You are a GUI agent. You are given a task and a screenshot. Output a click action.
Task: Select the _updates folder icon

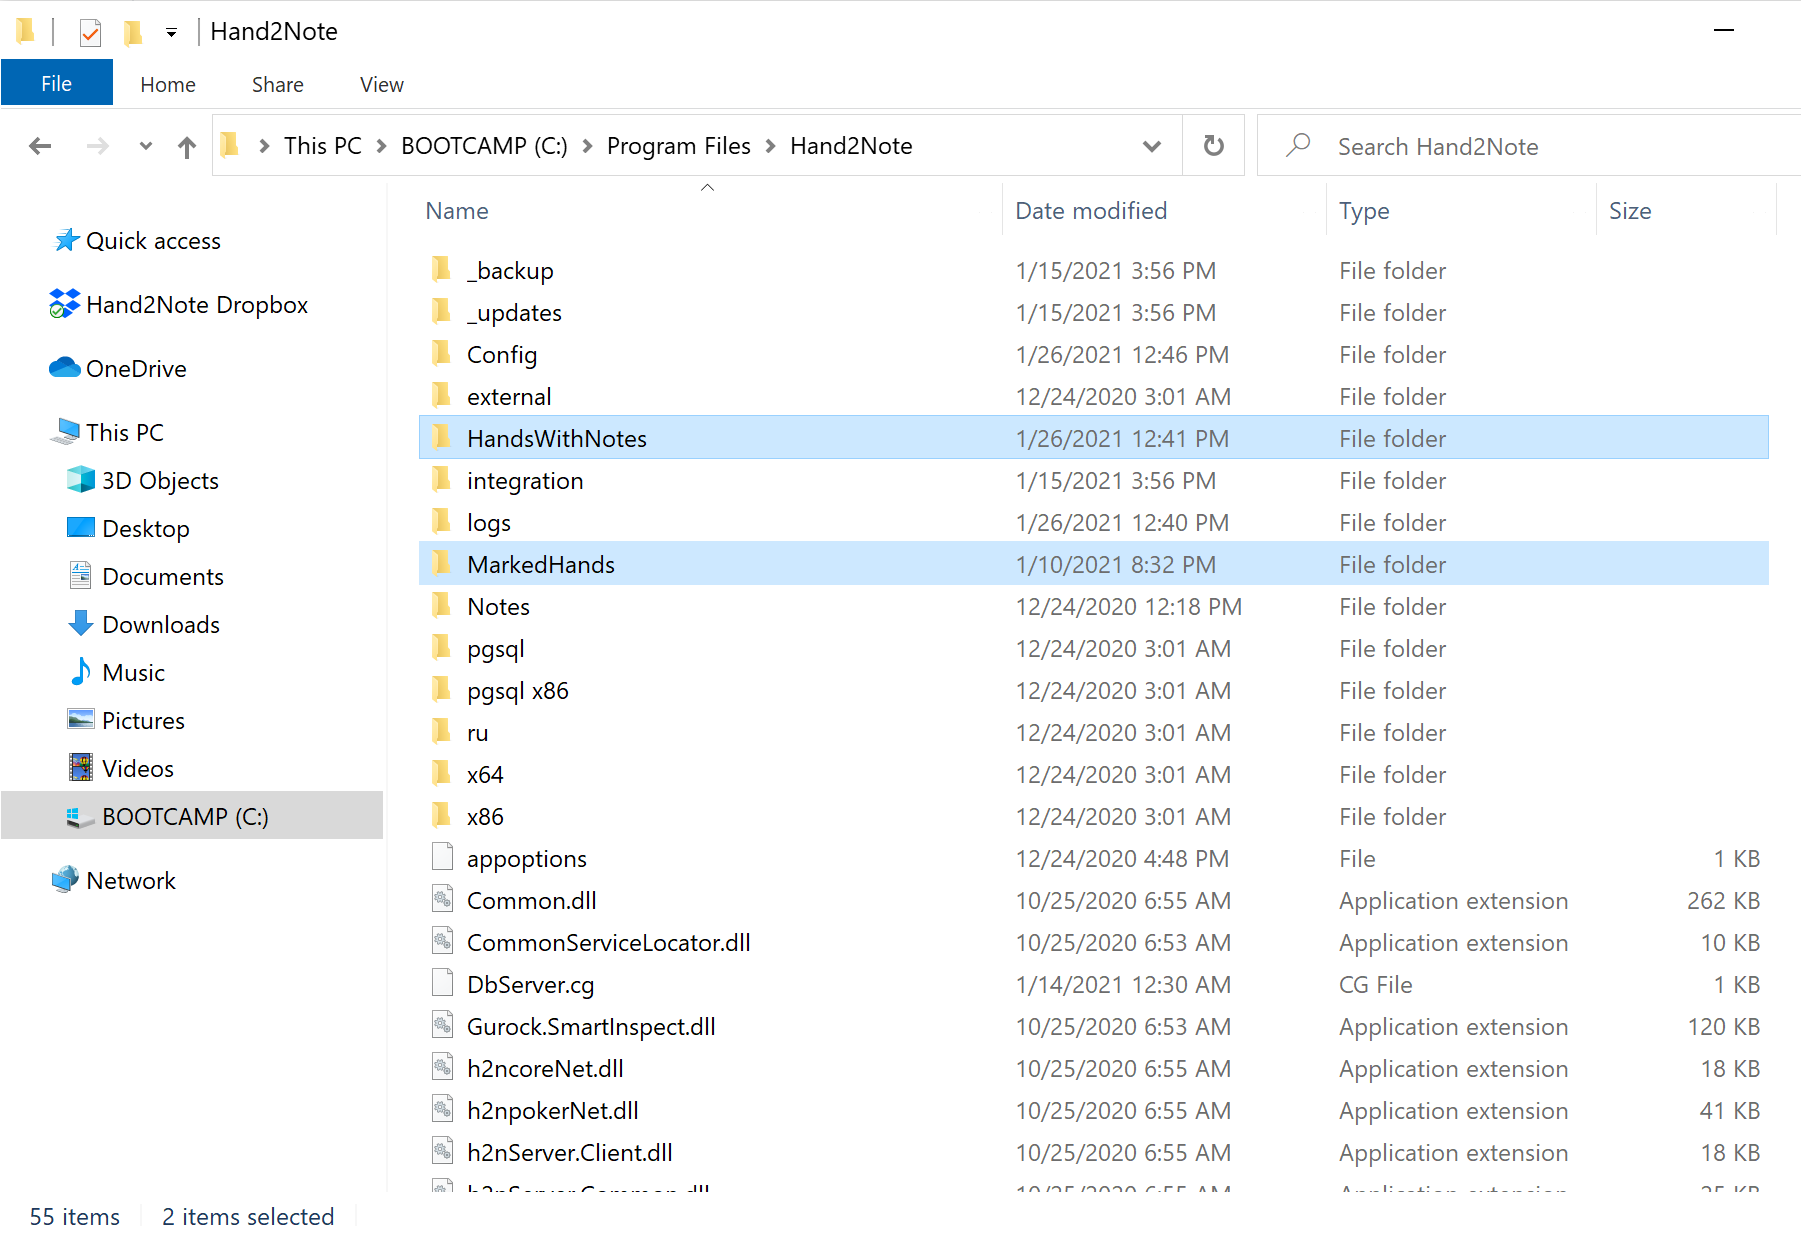pyautogui.click(x=441, y=312)
